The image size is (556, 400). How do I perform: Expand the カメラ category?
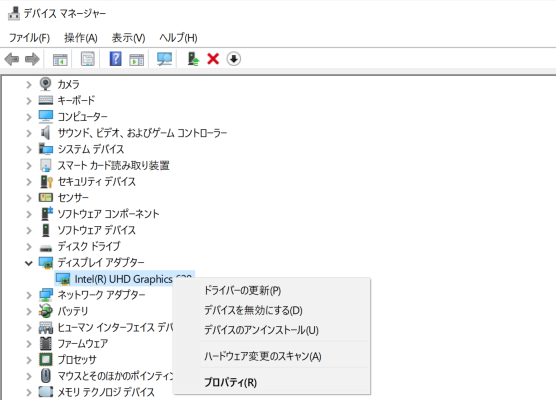point(29,84)
